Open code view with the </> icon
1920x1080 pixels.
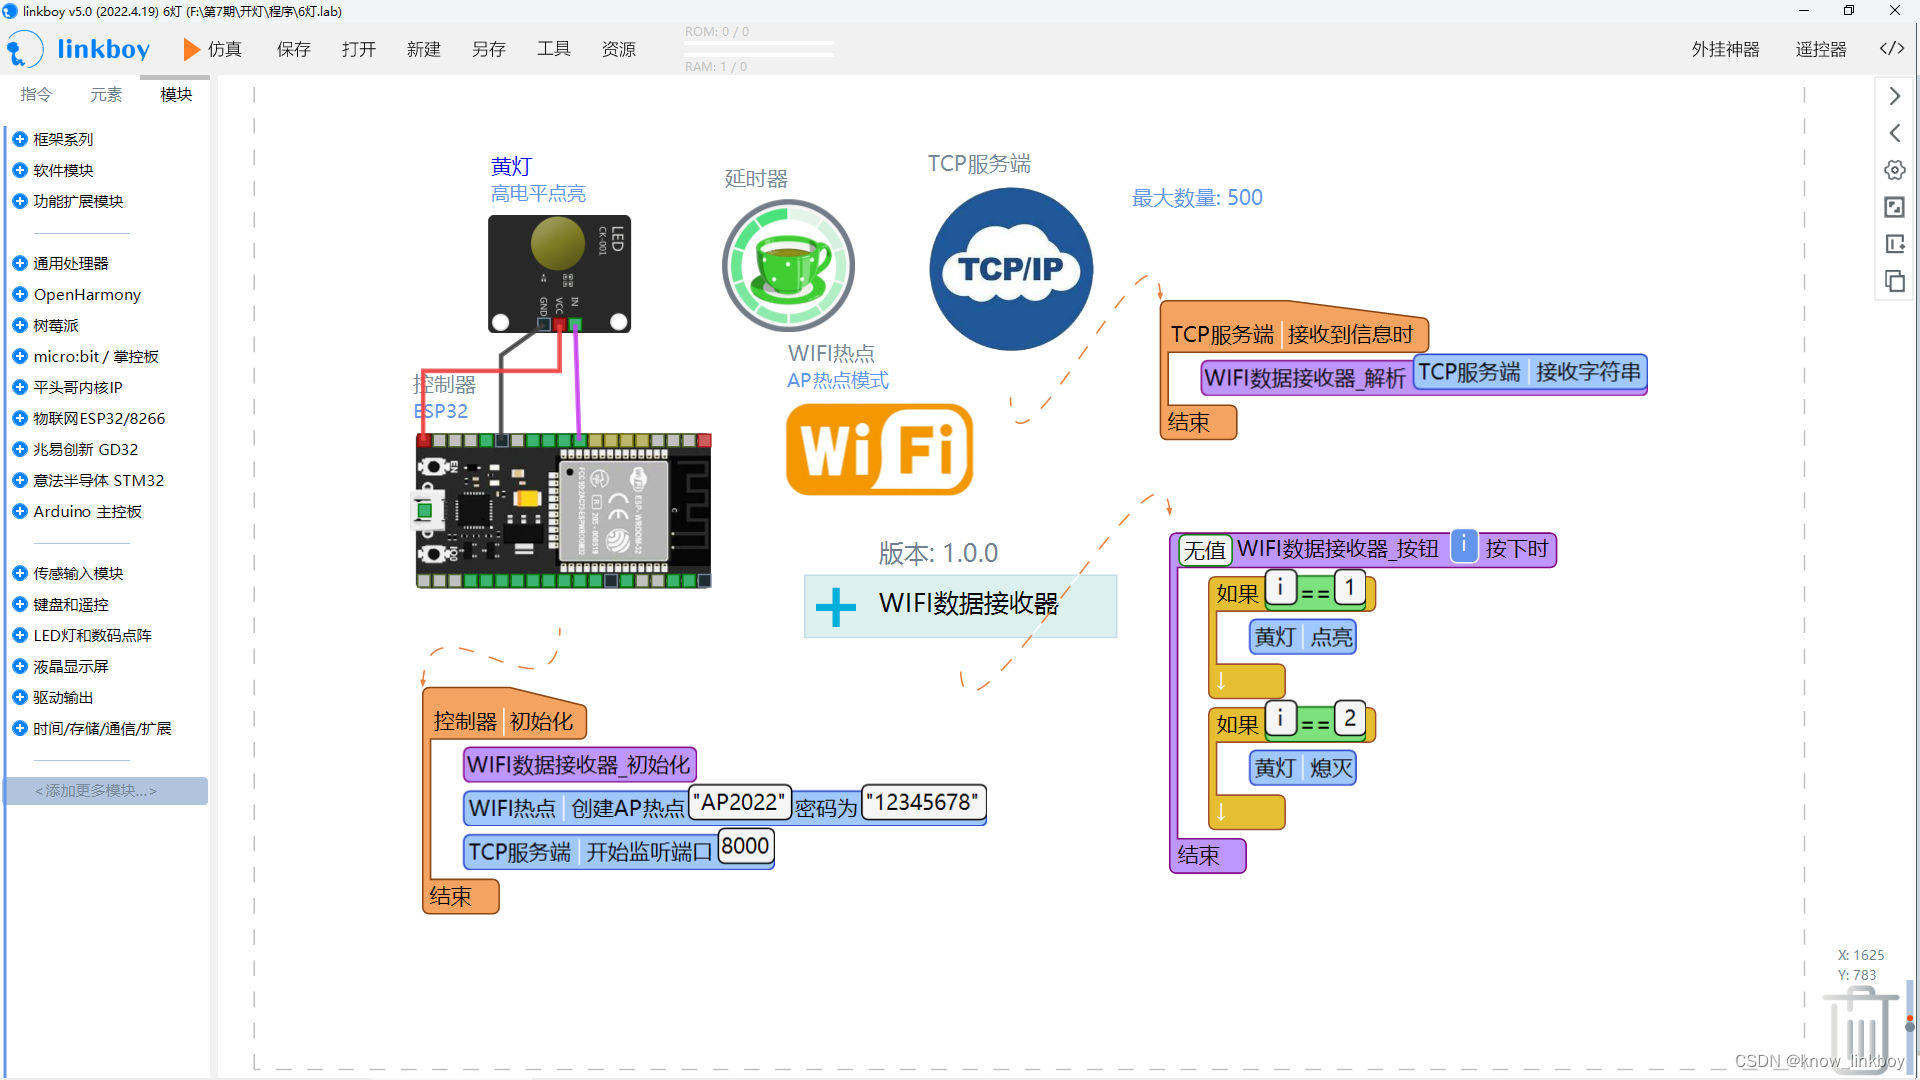1892,48
